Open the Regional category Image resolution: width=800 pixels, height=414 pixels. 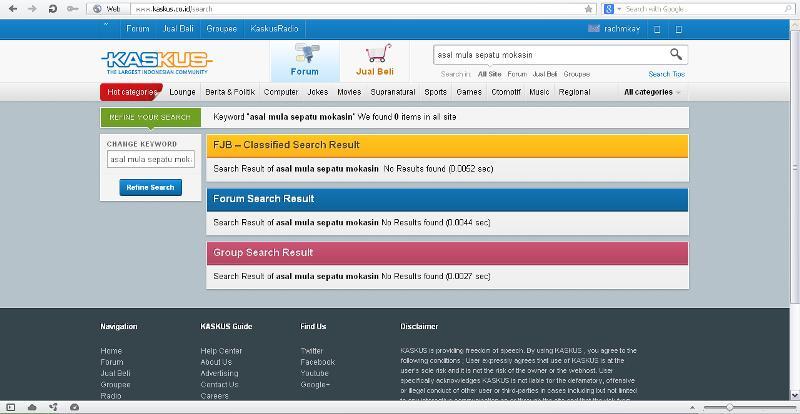[x=574, y=92]
